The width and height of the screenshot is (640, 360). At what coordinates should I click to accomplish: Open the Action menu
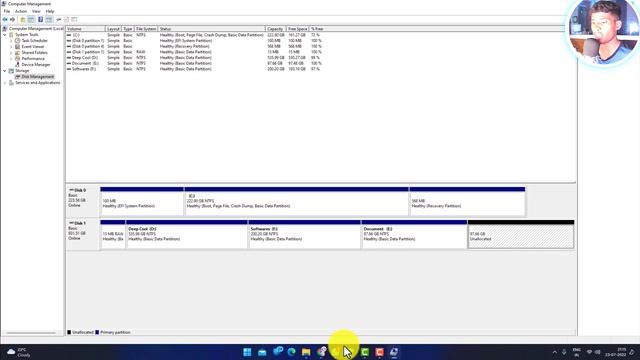[x=21, y=11]
